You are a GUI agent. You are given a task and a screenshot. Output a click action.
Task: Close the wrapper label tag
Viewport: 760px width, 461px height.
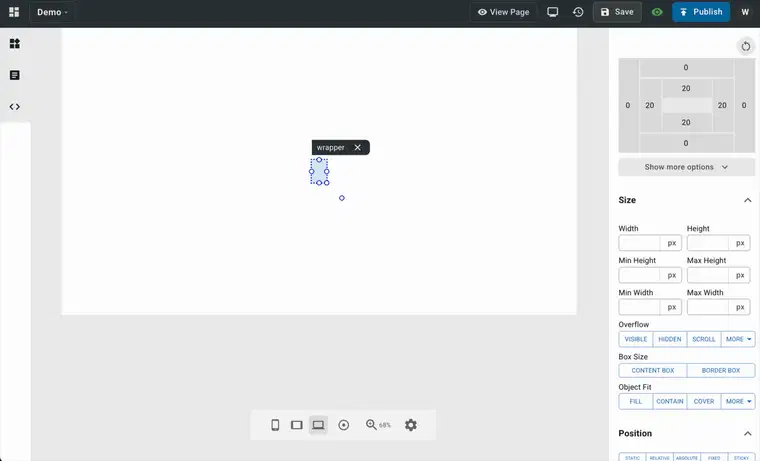pyautogui.click(x=357, y=147)
